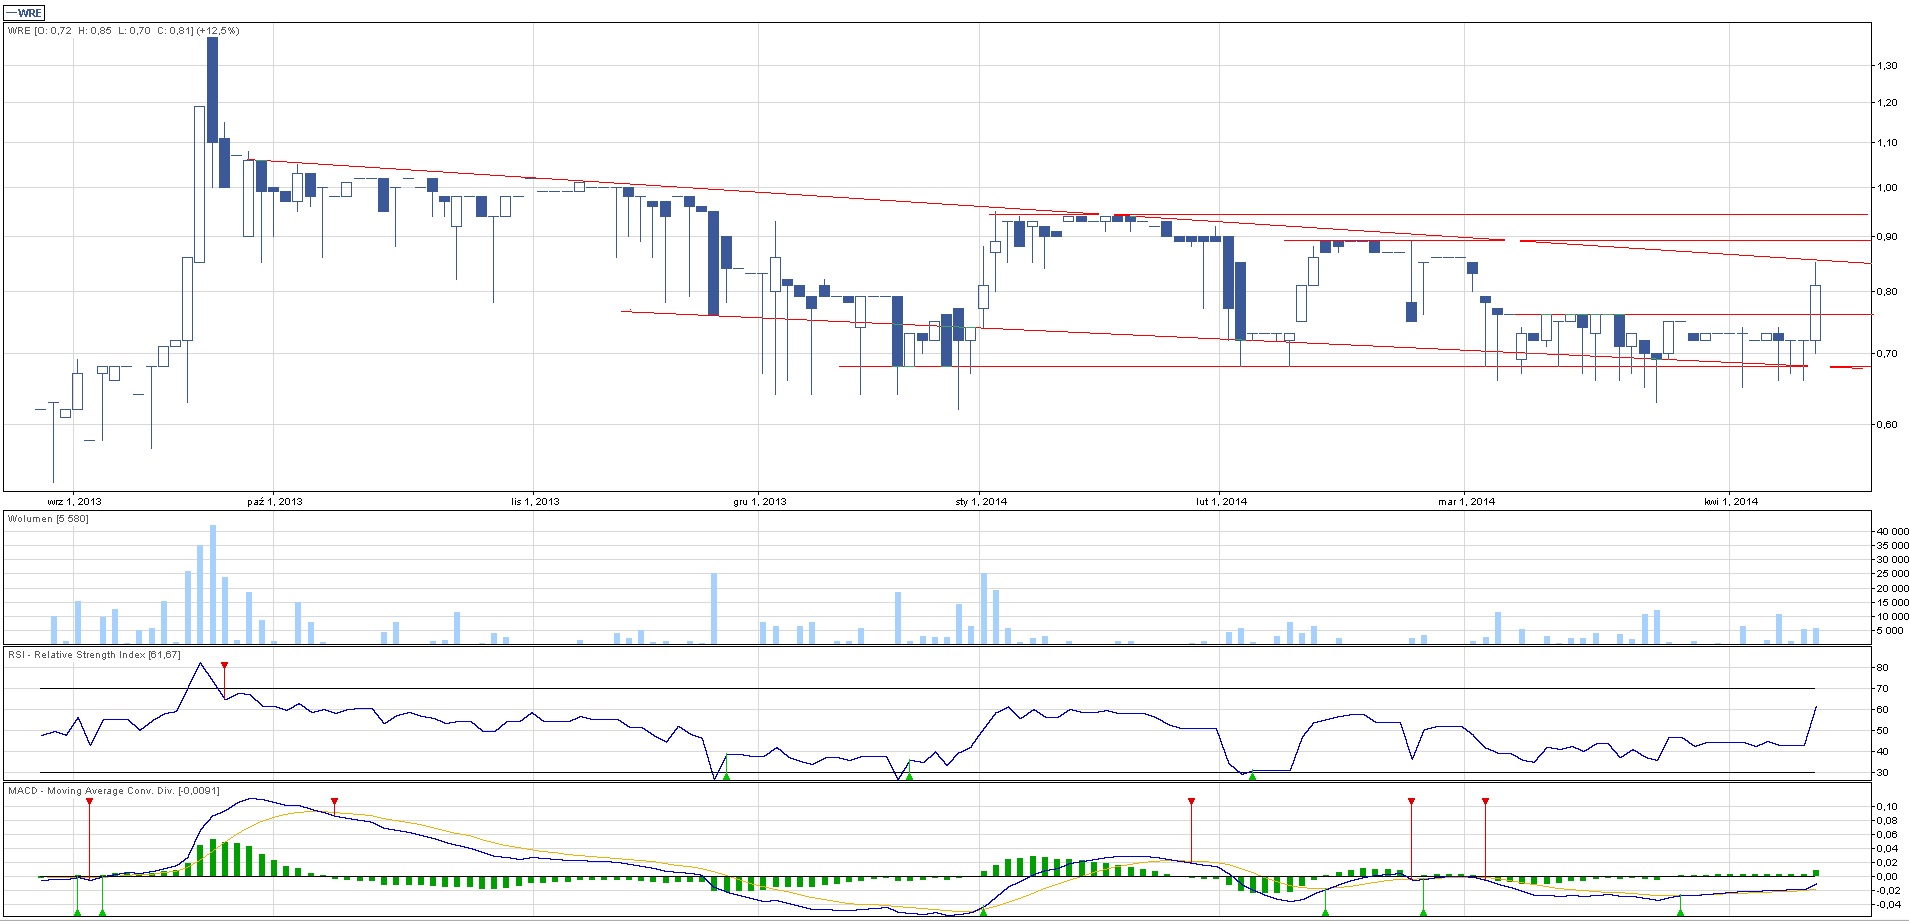
Task: Click RSI axis value 80
Action: pyautogui.click(x=1882, y=668)
